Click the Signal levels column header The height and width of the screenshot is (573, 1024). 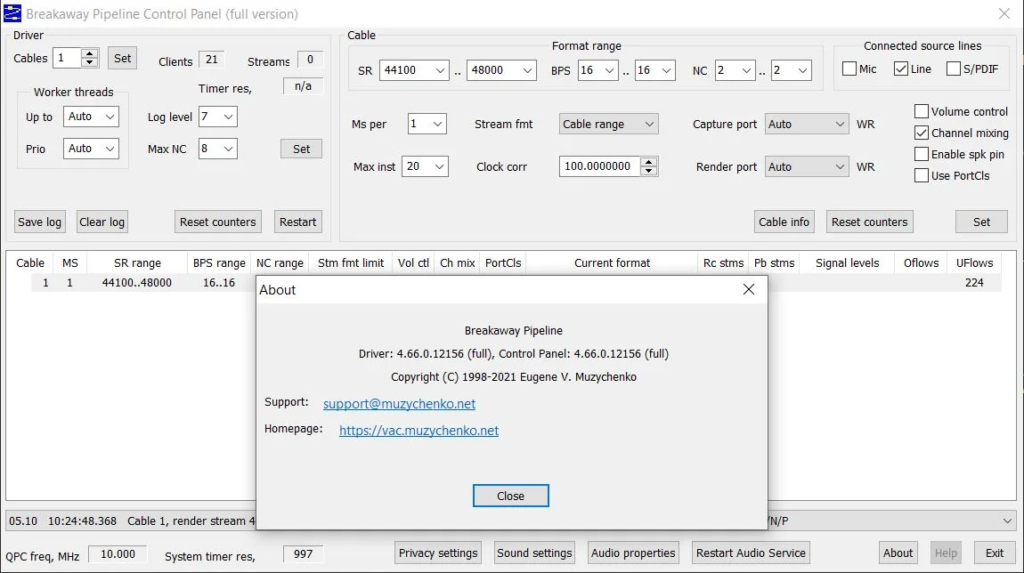pyautogui.click(x=847, y=263)
